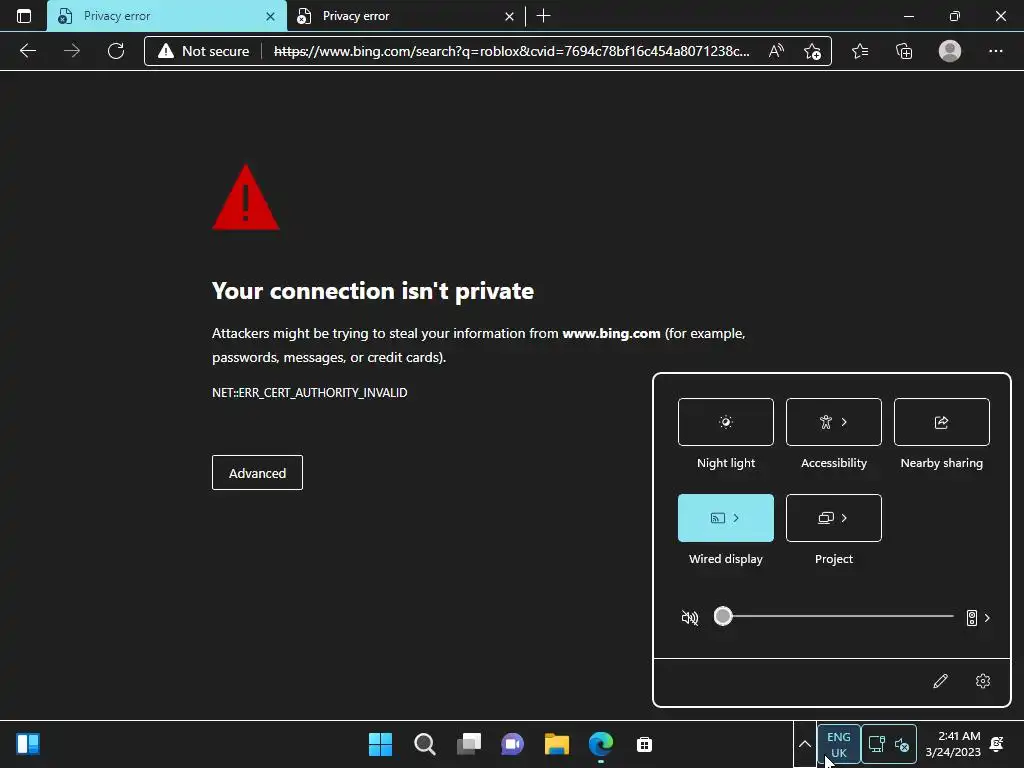Click the Microsoft Edge taskbar icon
The height and width of the screenshot is (768, 1024).
coord(601,744)
